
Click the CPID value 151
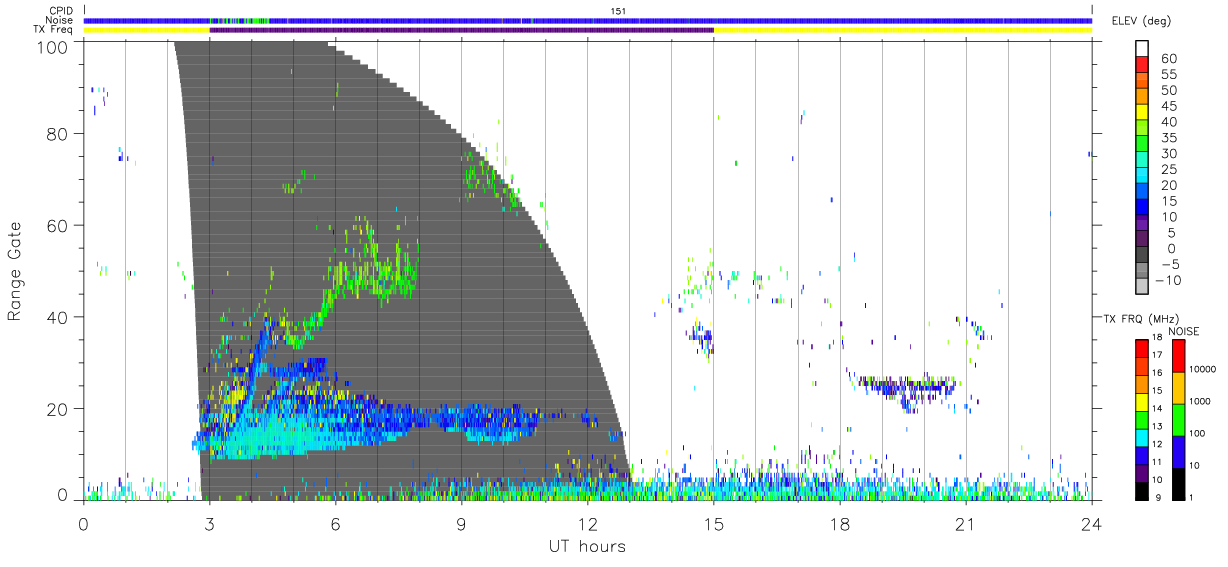pos(617,11)
